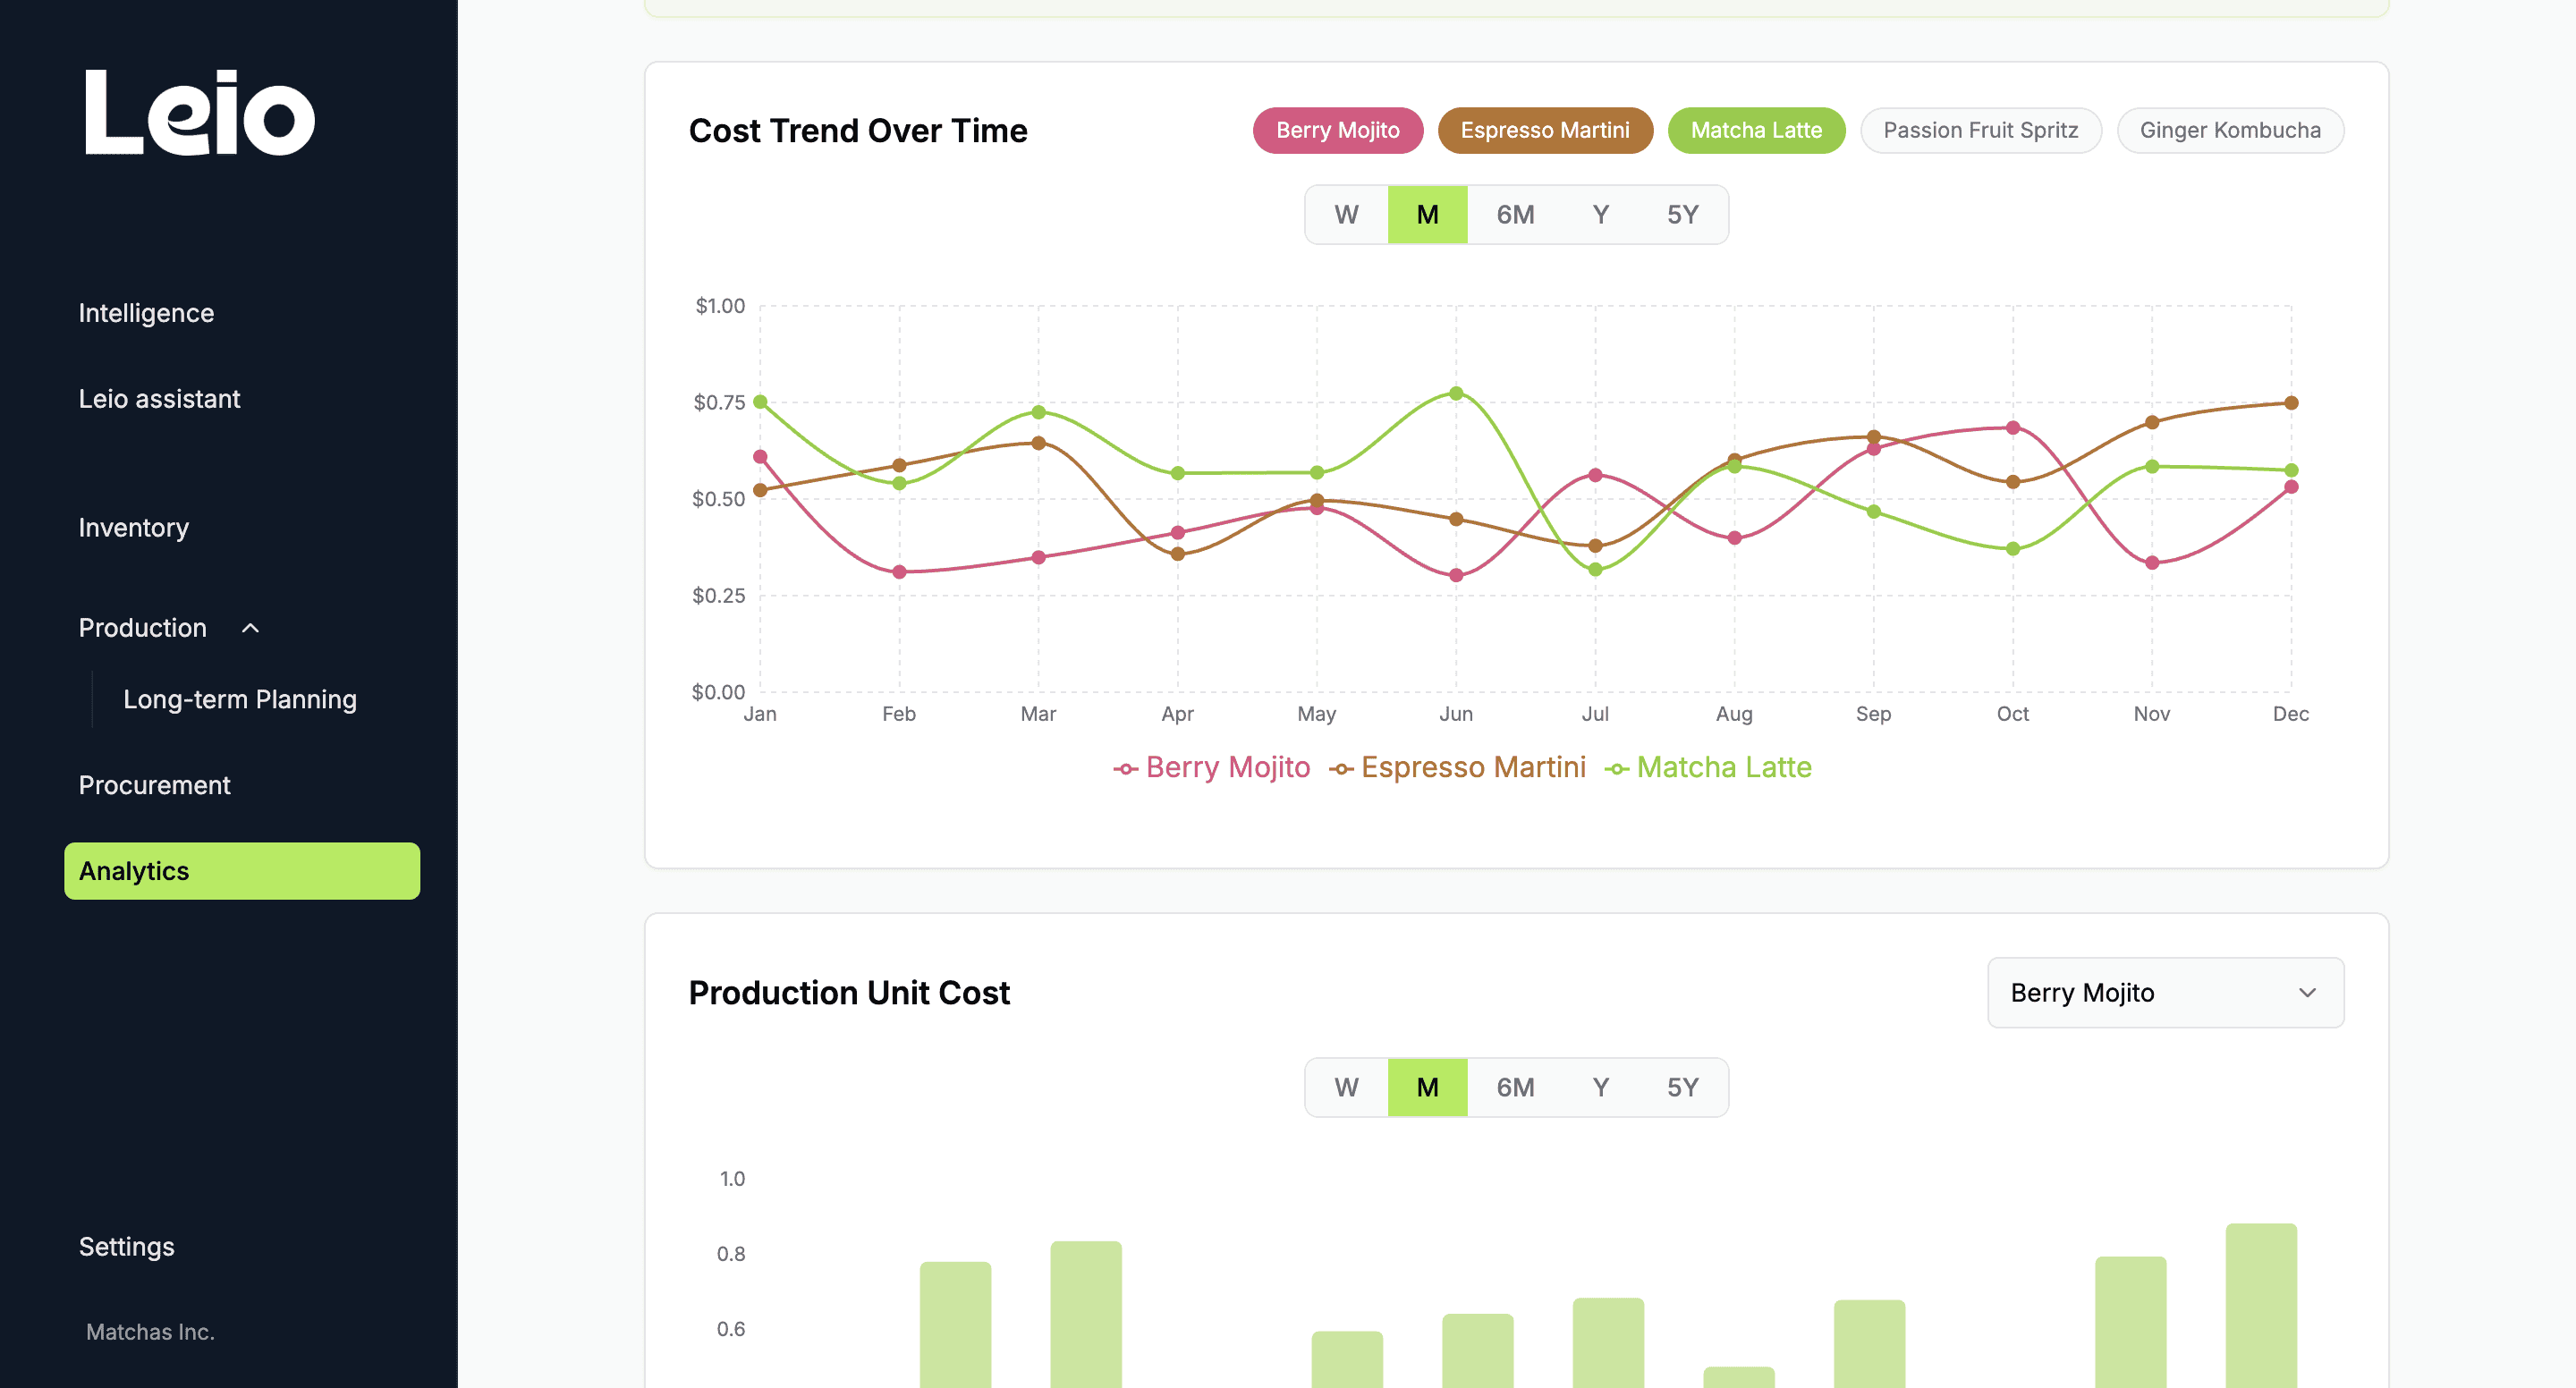Select 6M range for Production Unit Cost
The image size is (2576, 1388).
click(1514, 1087)
